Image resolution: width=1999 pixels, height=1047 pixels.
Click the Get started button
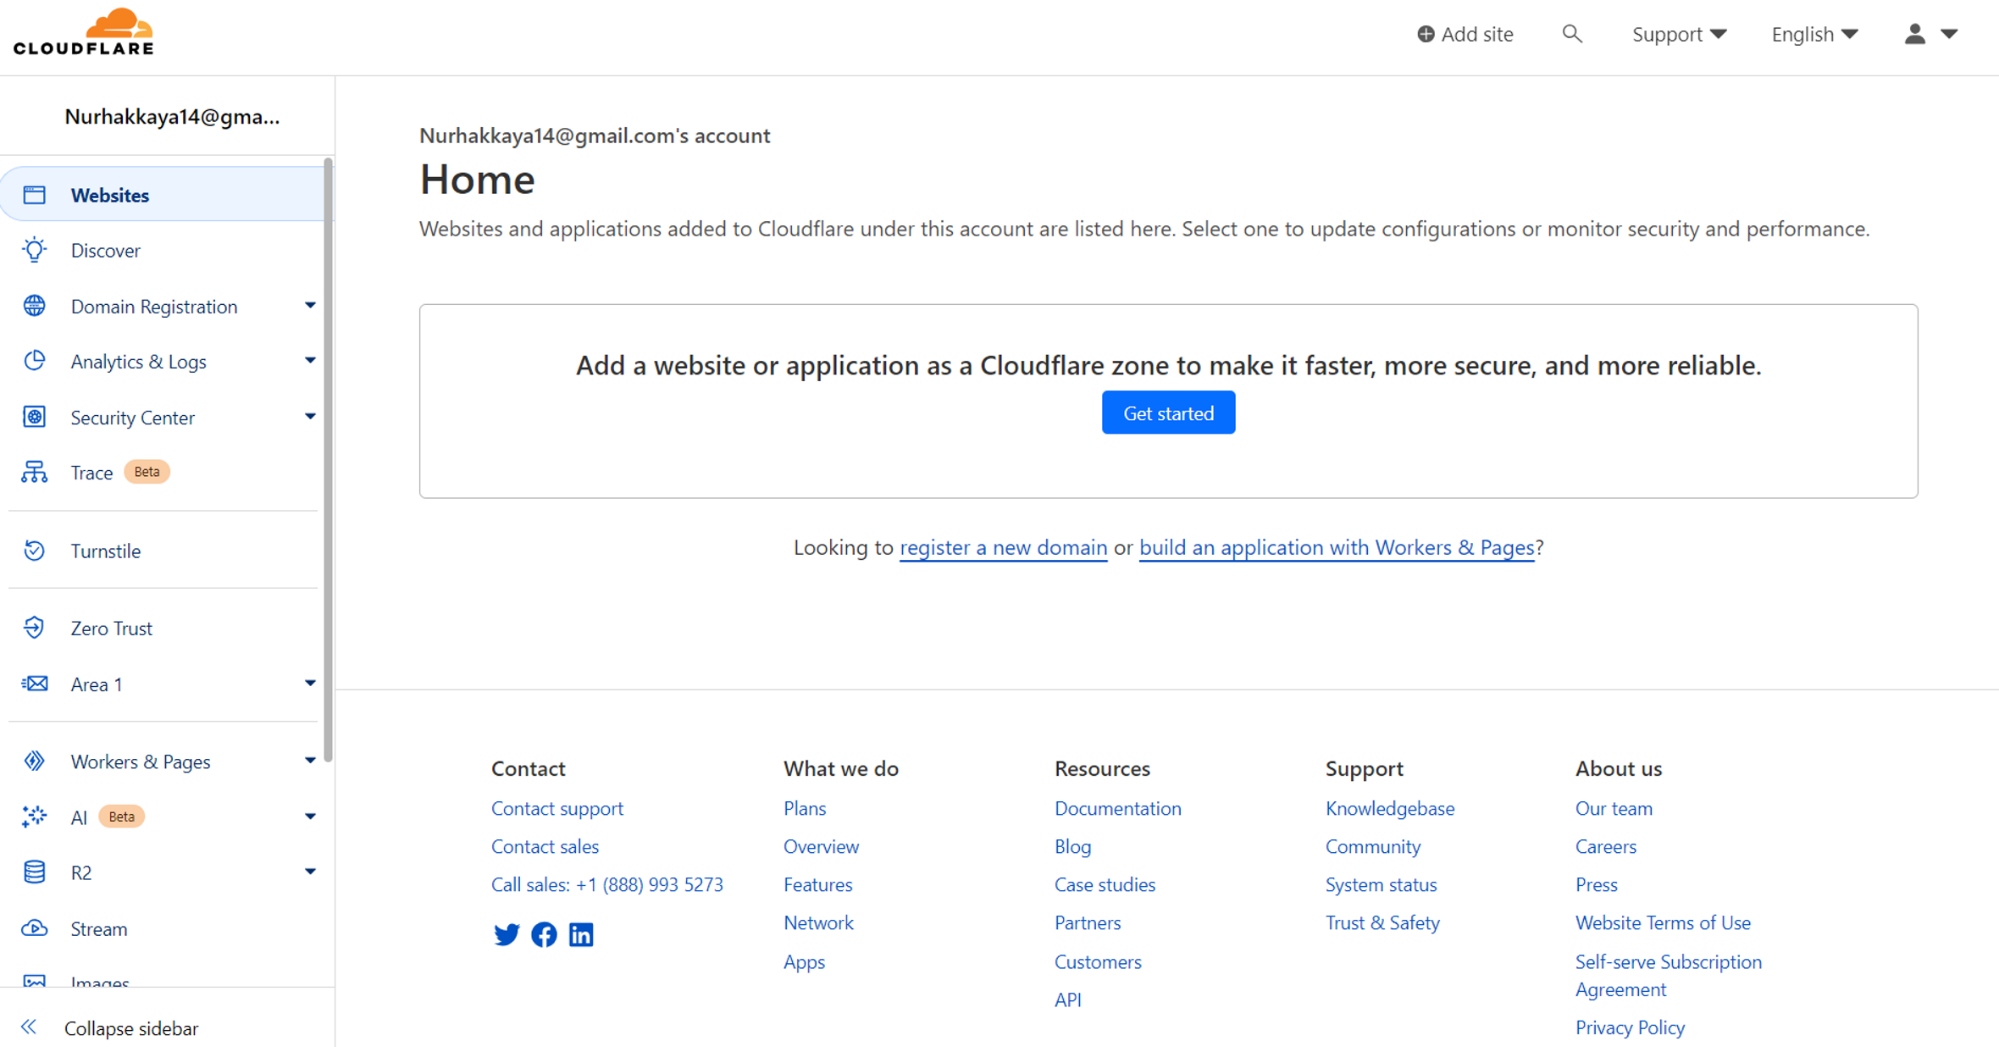click(1168, 412)
